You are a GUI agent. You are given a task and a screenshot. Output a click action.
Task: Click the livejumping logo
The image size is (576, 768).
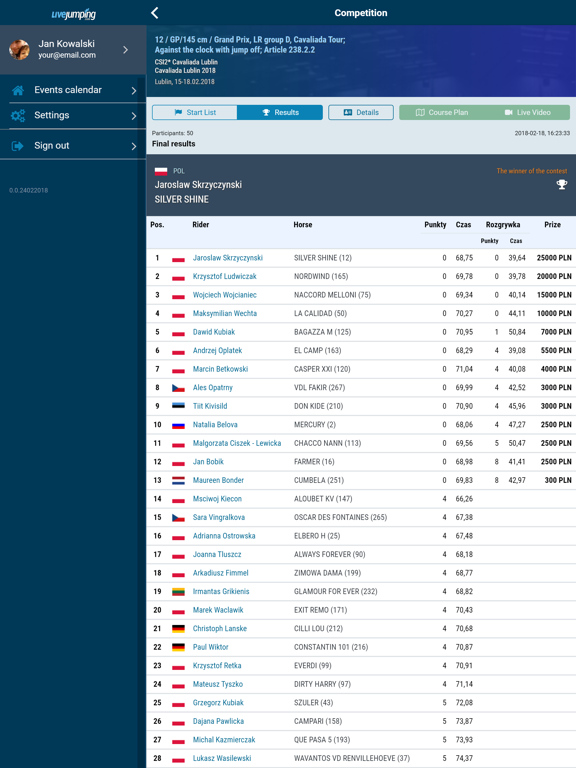(x=73, y=14)
